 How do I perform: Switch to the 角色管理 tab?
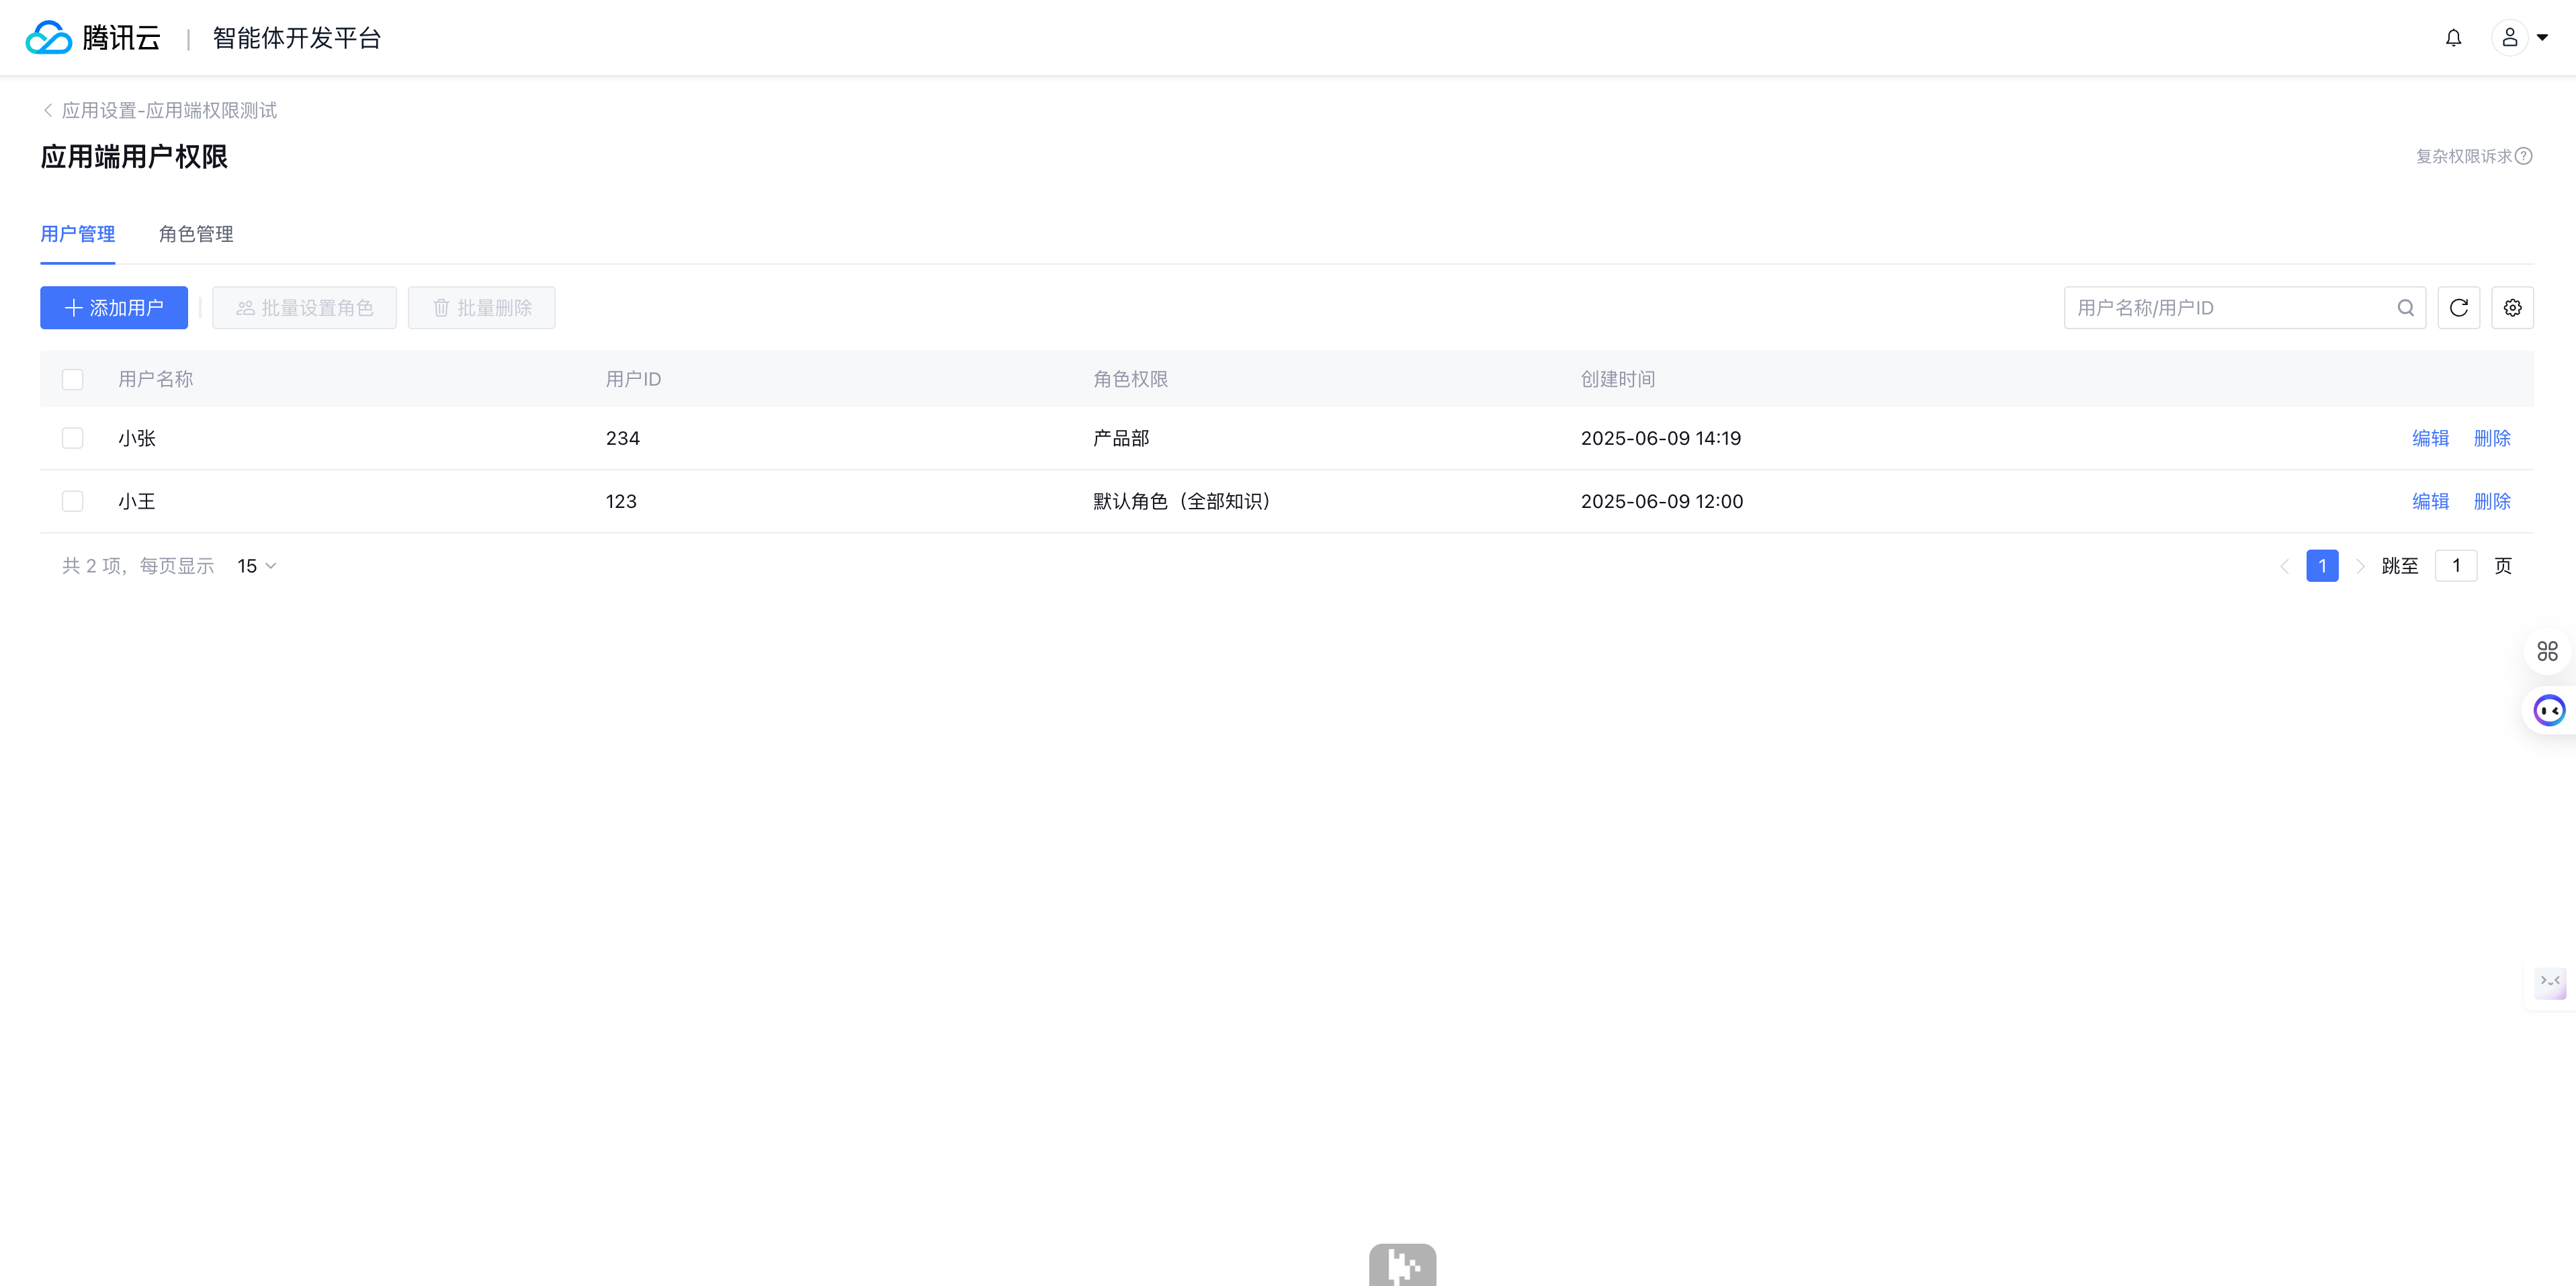coord(196,234)
